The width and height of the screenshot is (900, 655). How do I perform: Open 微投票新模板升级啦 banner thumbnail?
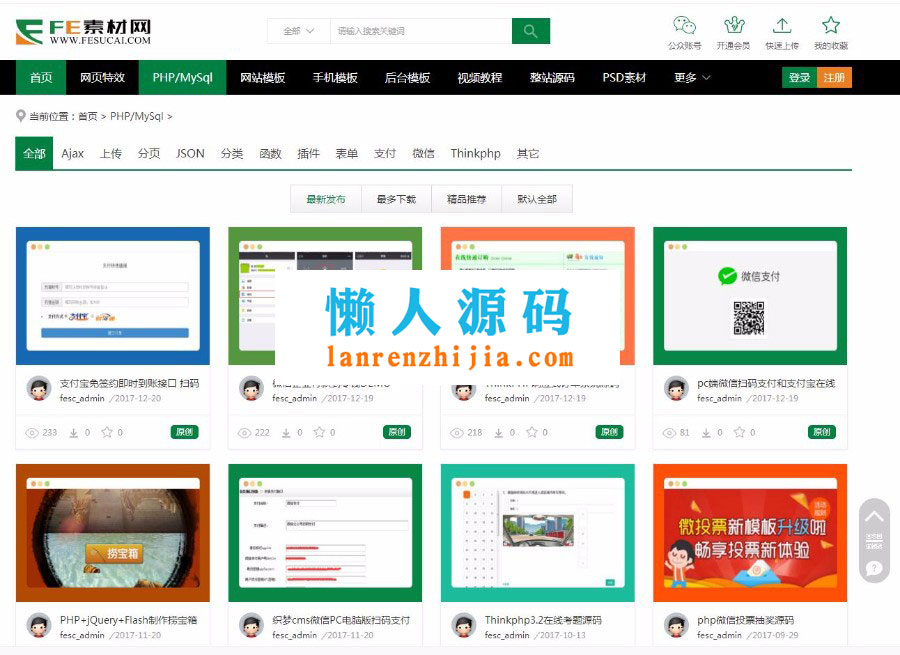[750, 533]
